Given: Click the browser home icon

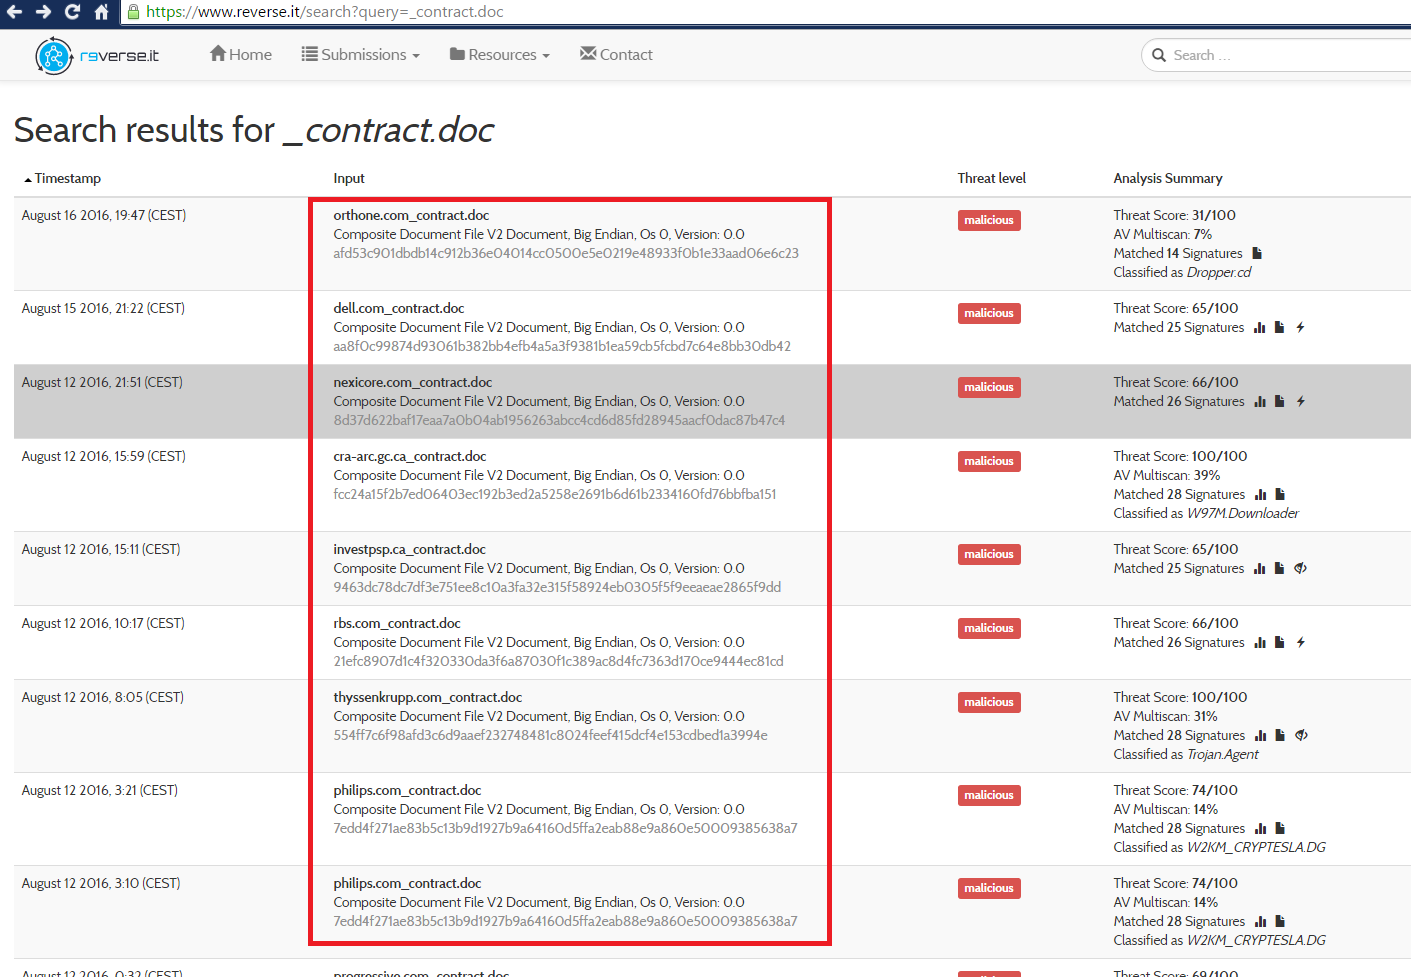Looking at the screenshot, I should click(x=101, y=12).
